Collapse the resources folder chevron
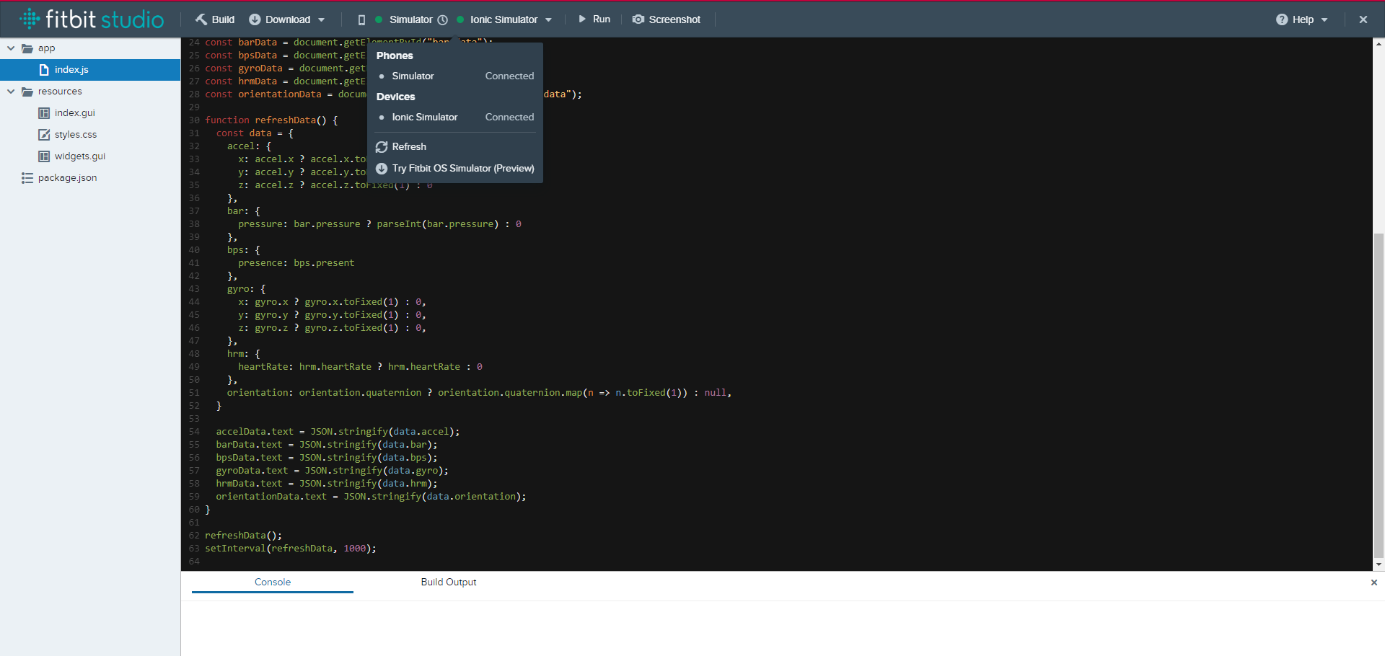The height and width of the screenshot is (656, 1385). [x=10, y=91]
